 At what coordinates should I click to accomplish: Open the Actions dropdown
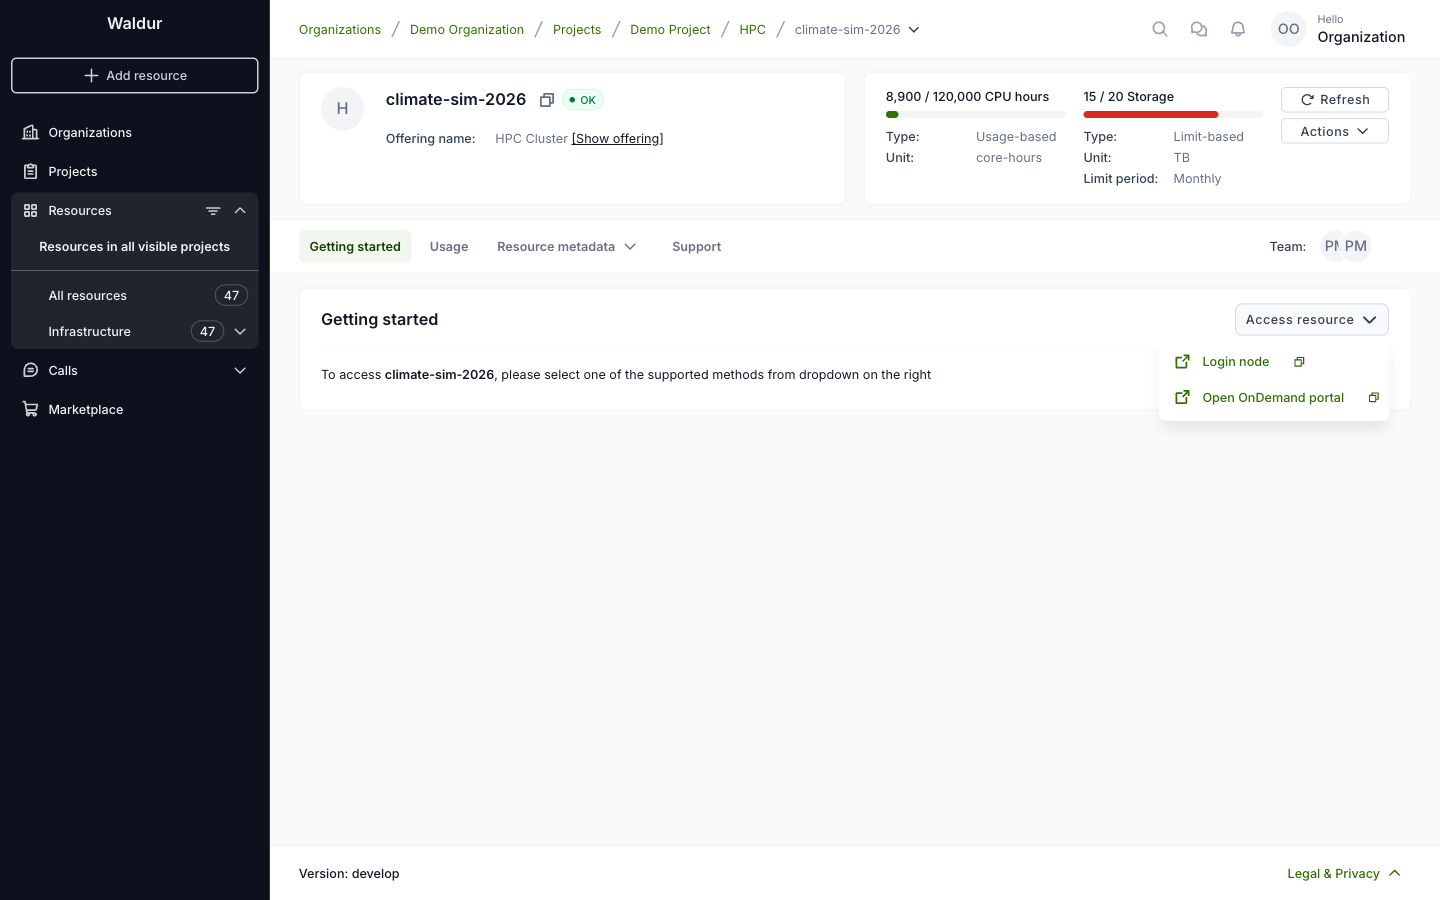(x=1335, y=131)
